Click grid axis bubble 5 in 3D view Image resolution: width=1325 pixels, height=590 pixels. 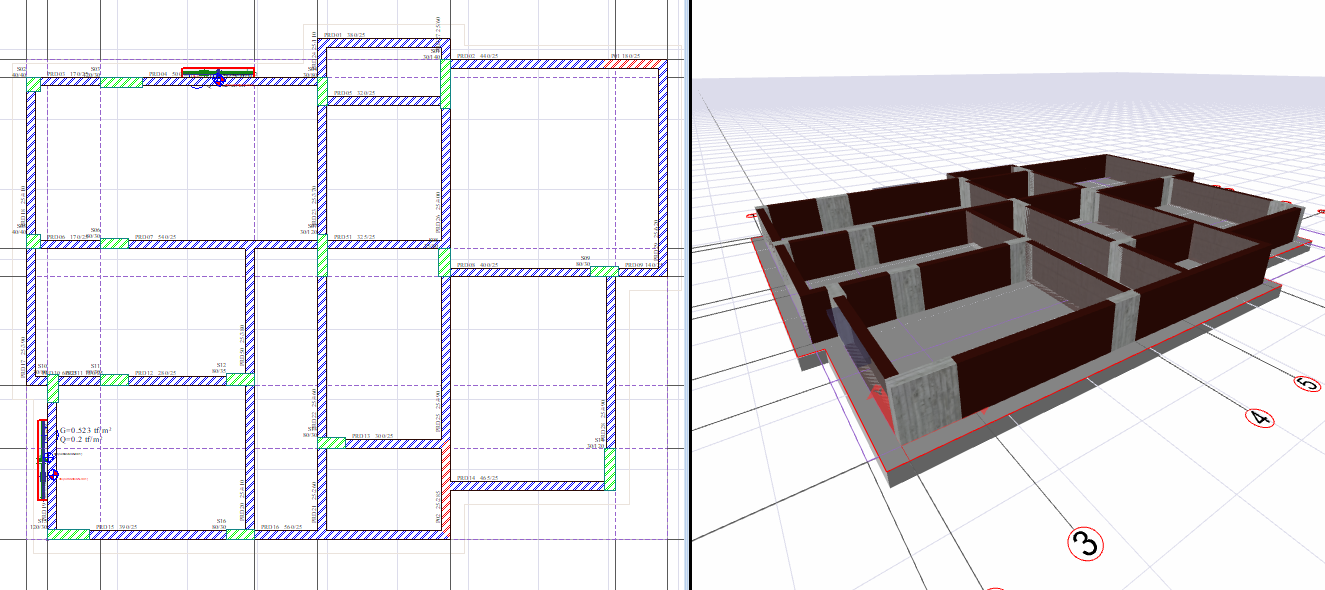(1306, 384)
